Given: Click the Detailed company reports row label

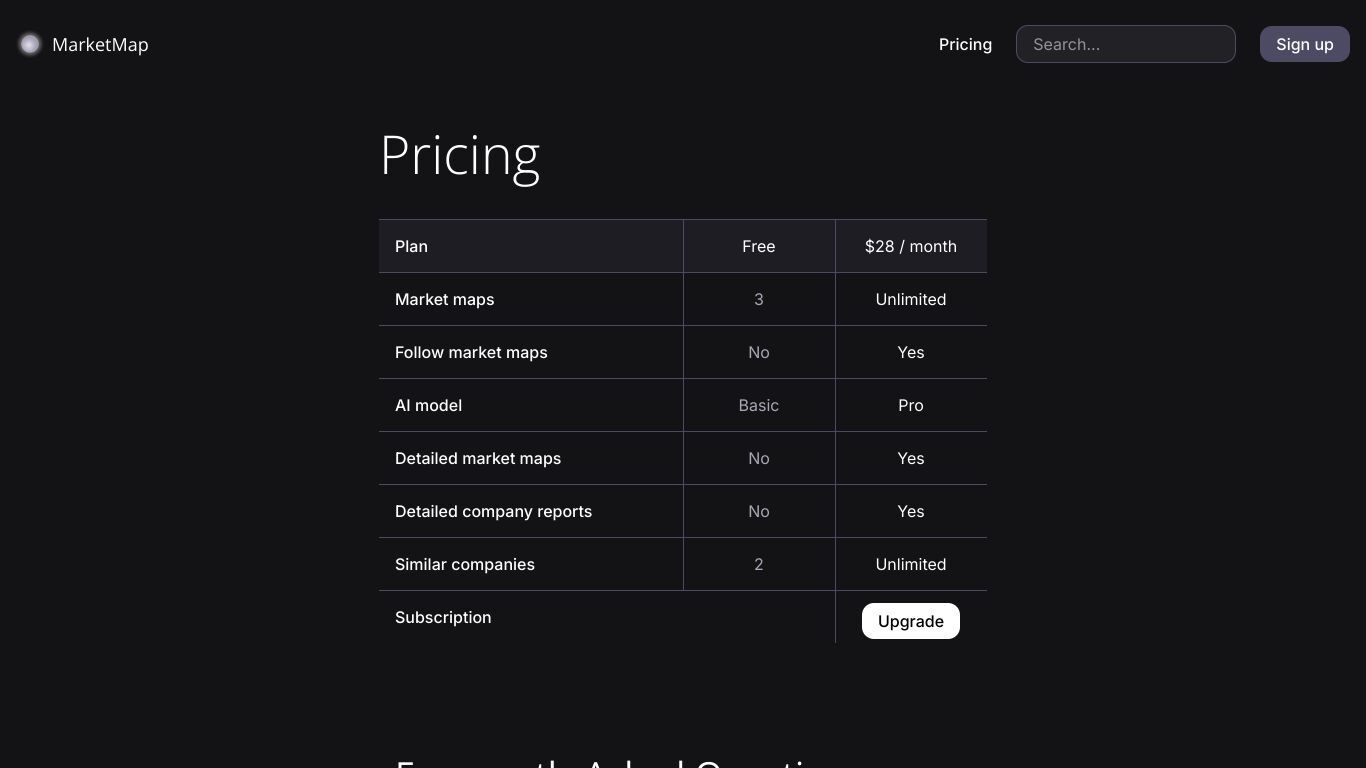Looking at the screenshot, I should click(493, 511).
